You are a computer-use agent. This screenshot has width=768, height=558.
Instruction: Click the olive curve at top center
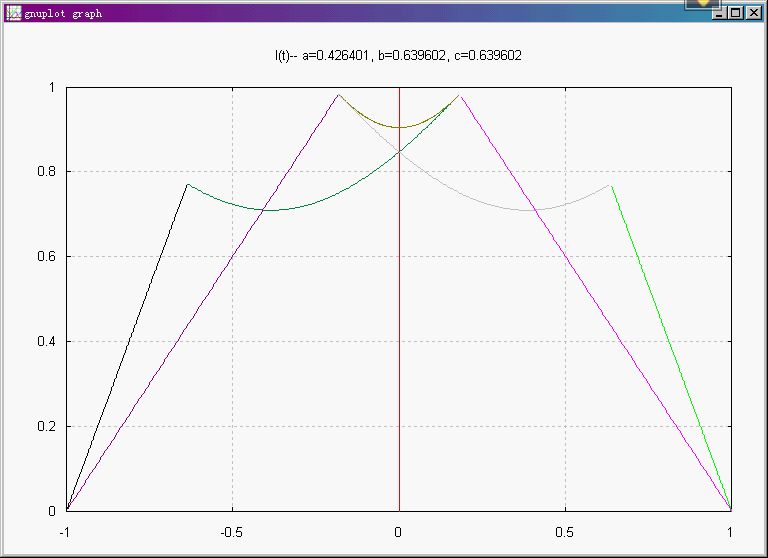point(399,127)
